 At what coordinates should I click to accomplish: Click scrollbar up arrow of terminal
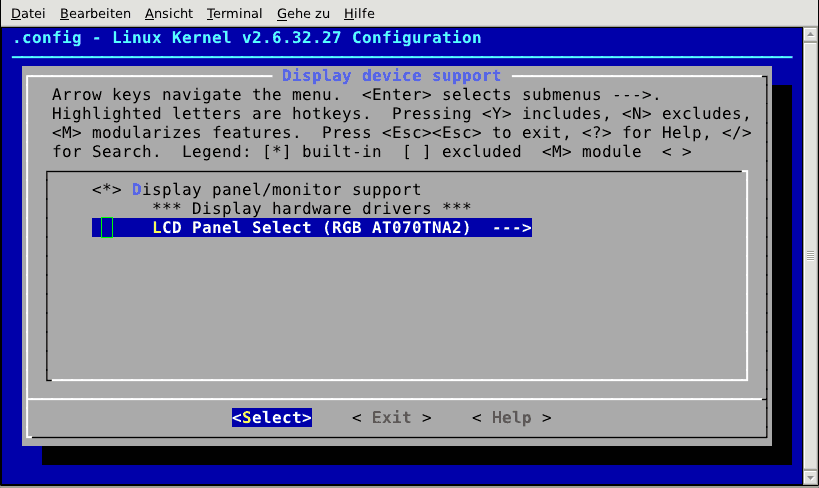click(810, 35)
